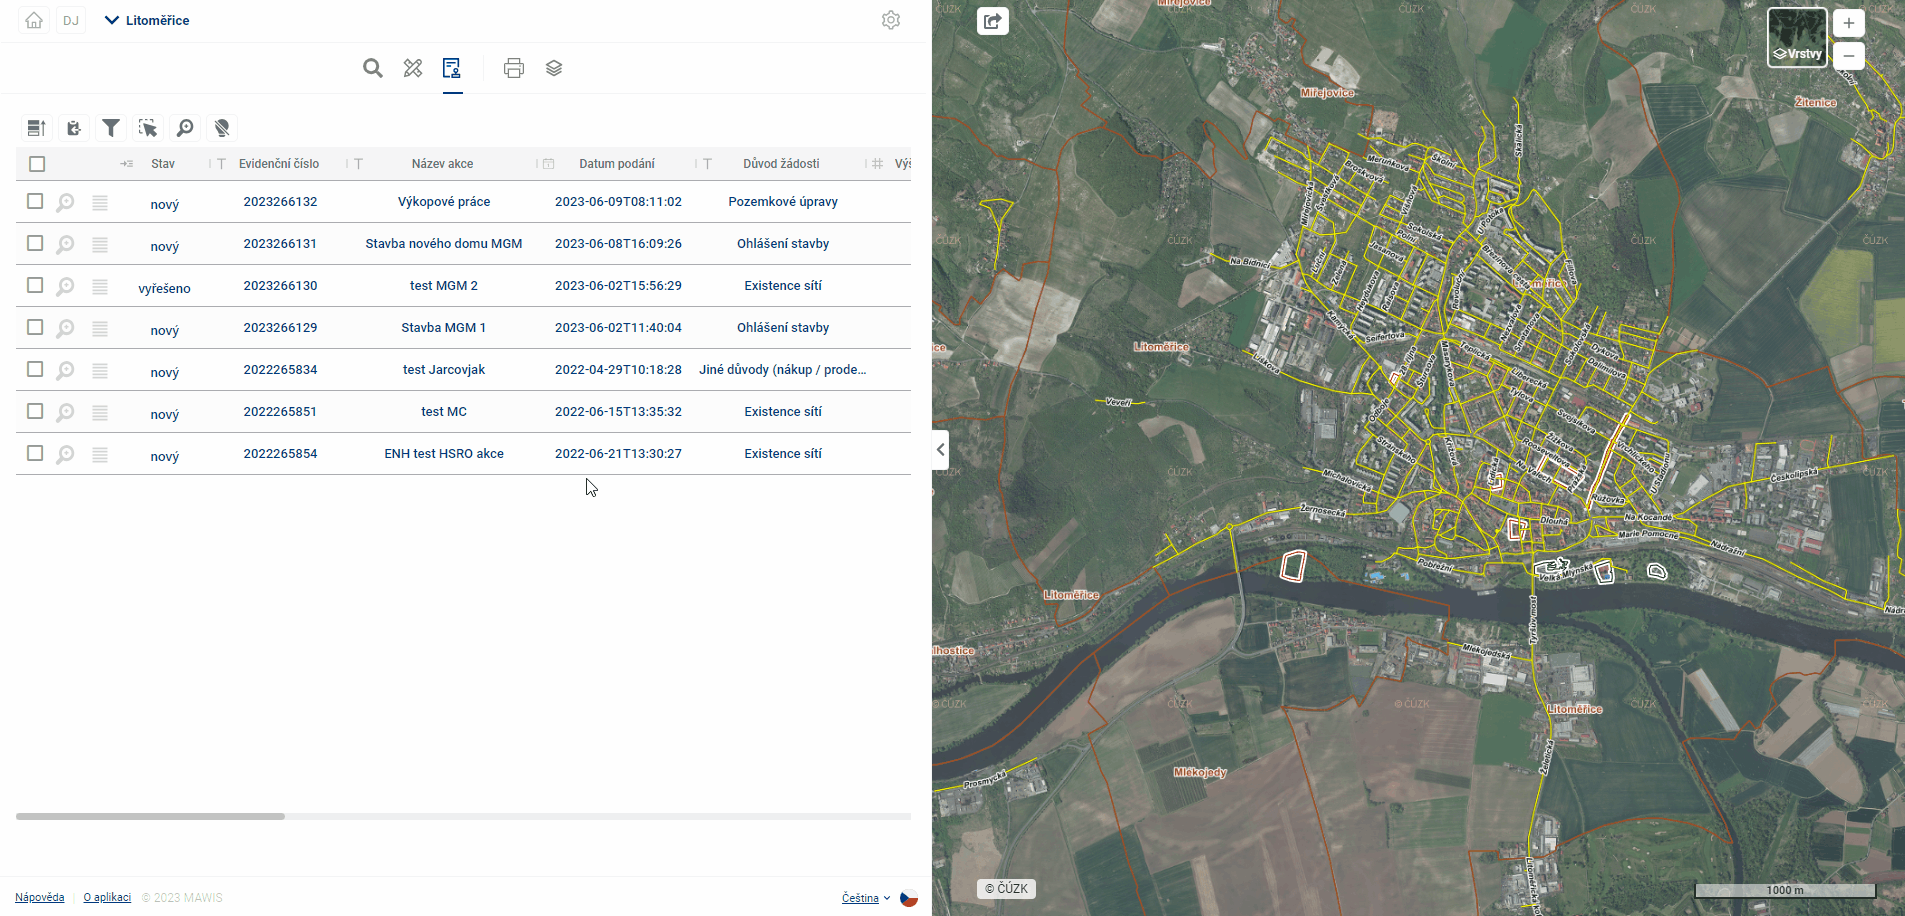1905x916 pixels.
Task: Open the search tool magnifier
Action: [372, 68]
